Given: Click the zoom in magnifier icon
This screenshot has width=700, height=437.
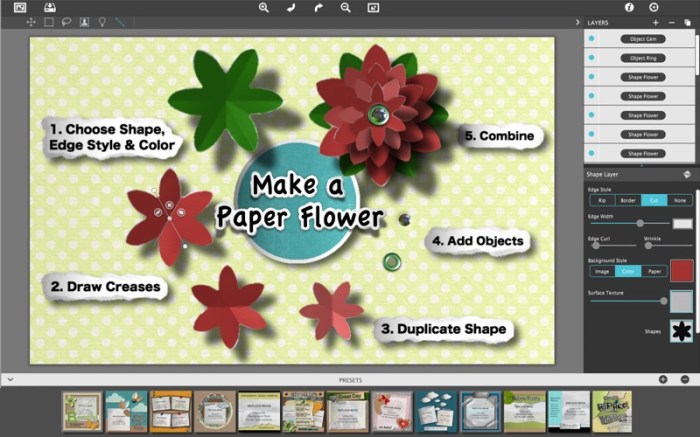Looking at the screenshot, I should (x=264, y=7).
